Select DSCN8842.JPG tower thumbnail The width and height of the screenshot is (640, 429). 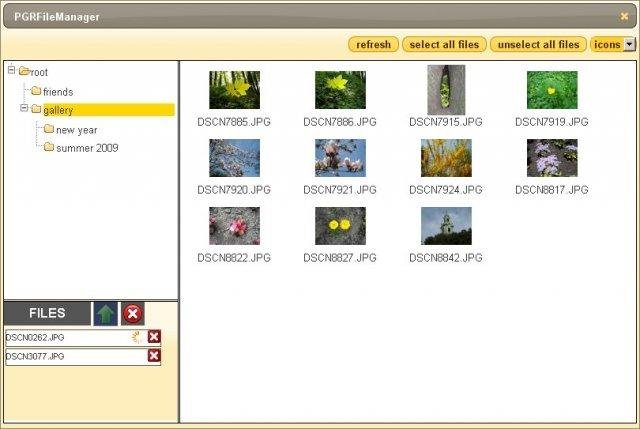(x=446, y=226)
